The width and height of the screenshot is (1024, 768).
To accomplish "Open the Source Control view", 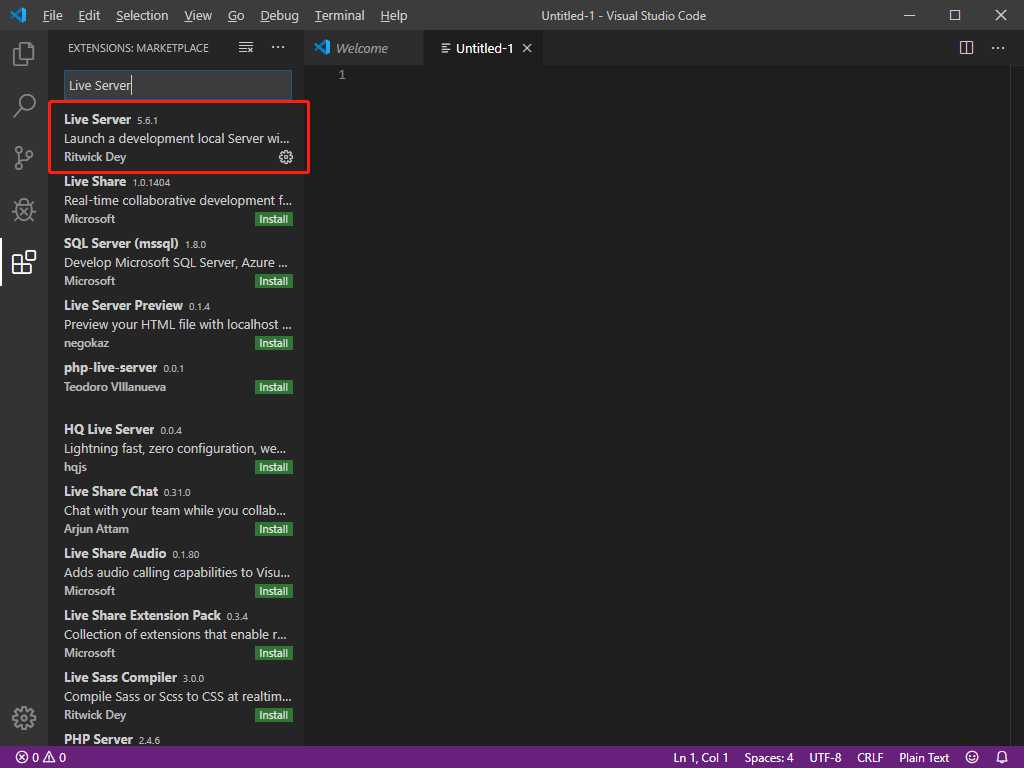I will (24, 157).
